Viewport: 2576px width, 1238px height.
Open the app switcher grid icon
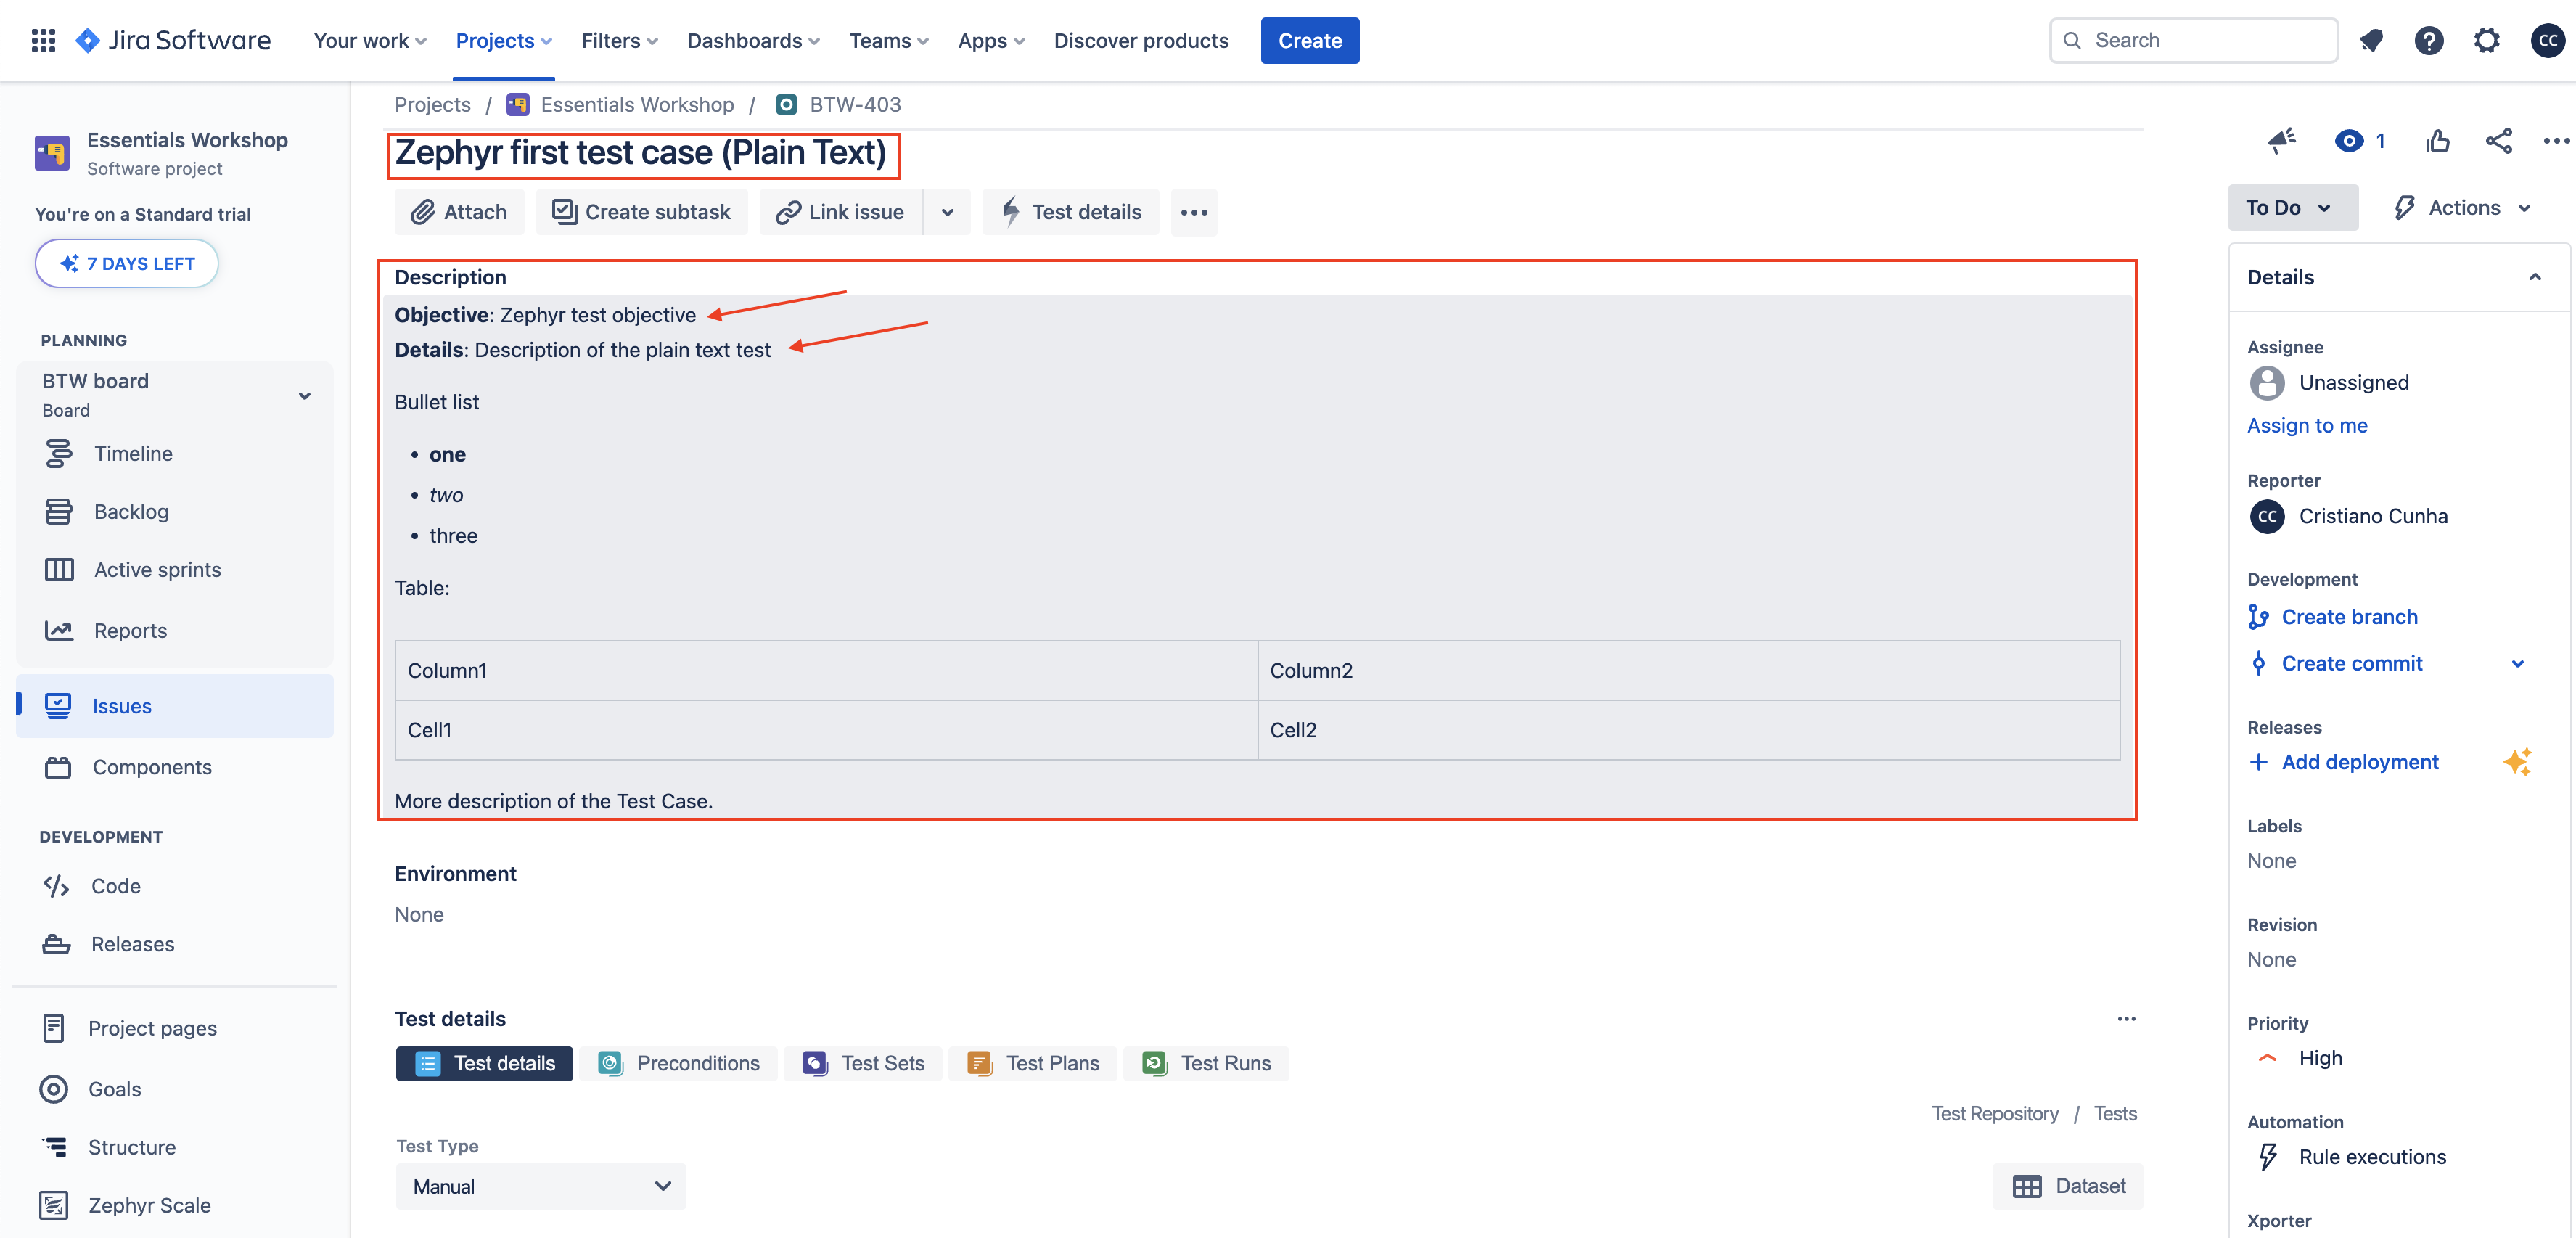point(43,40)
